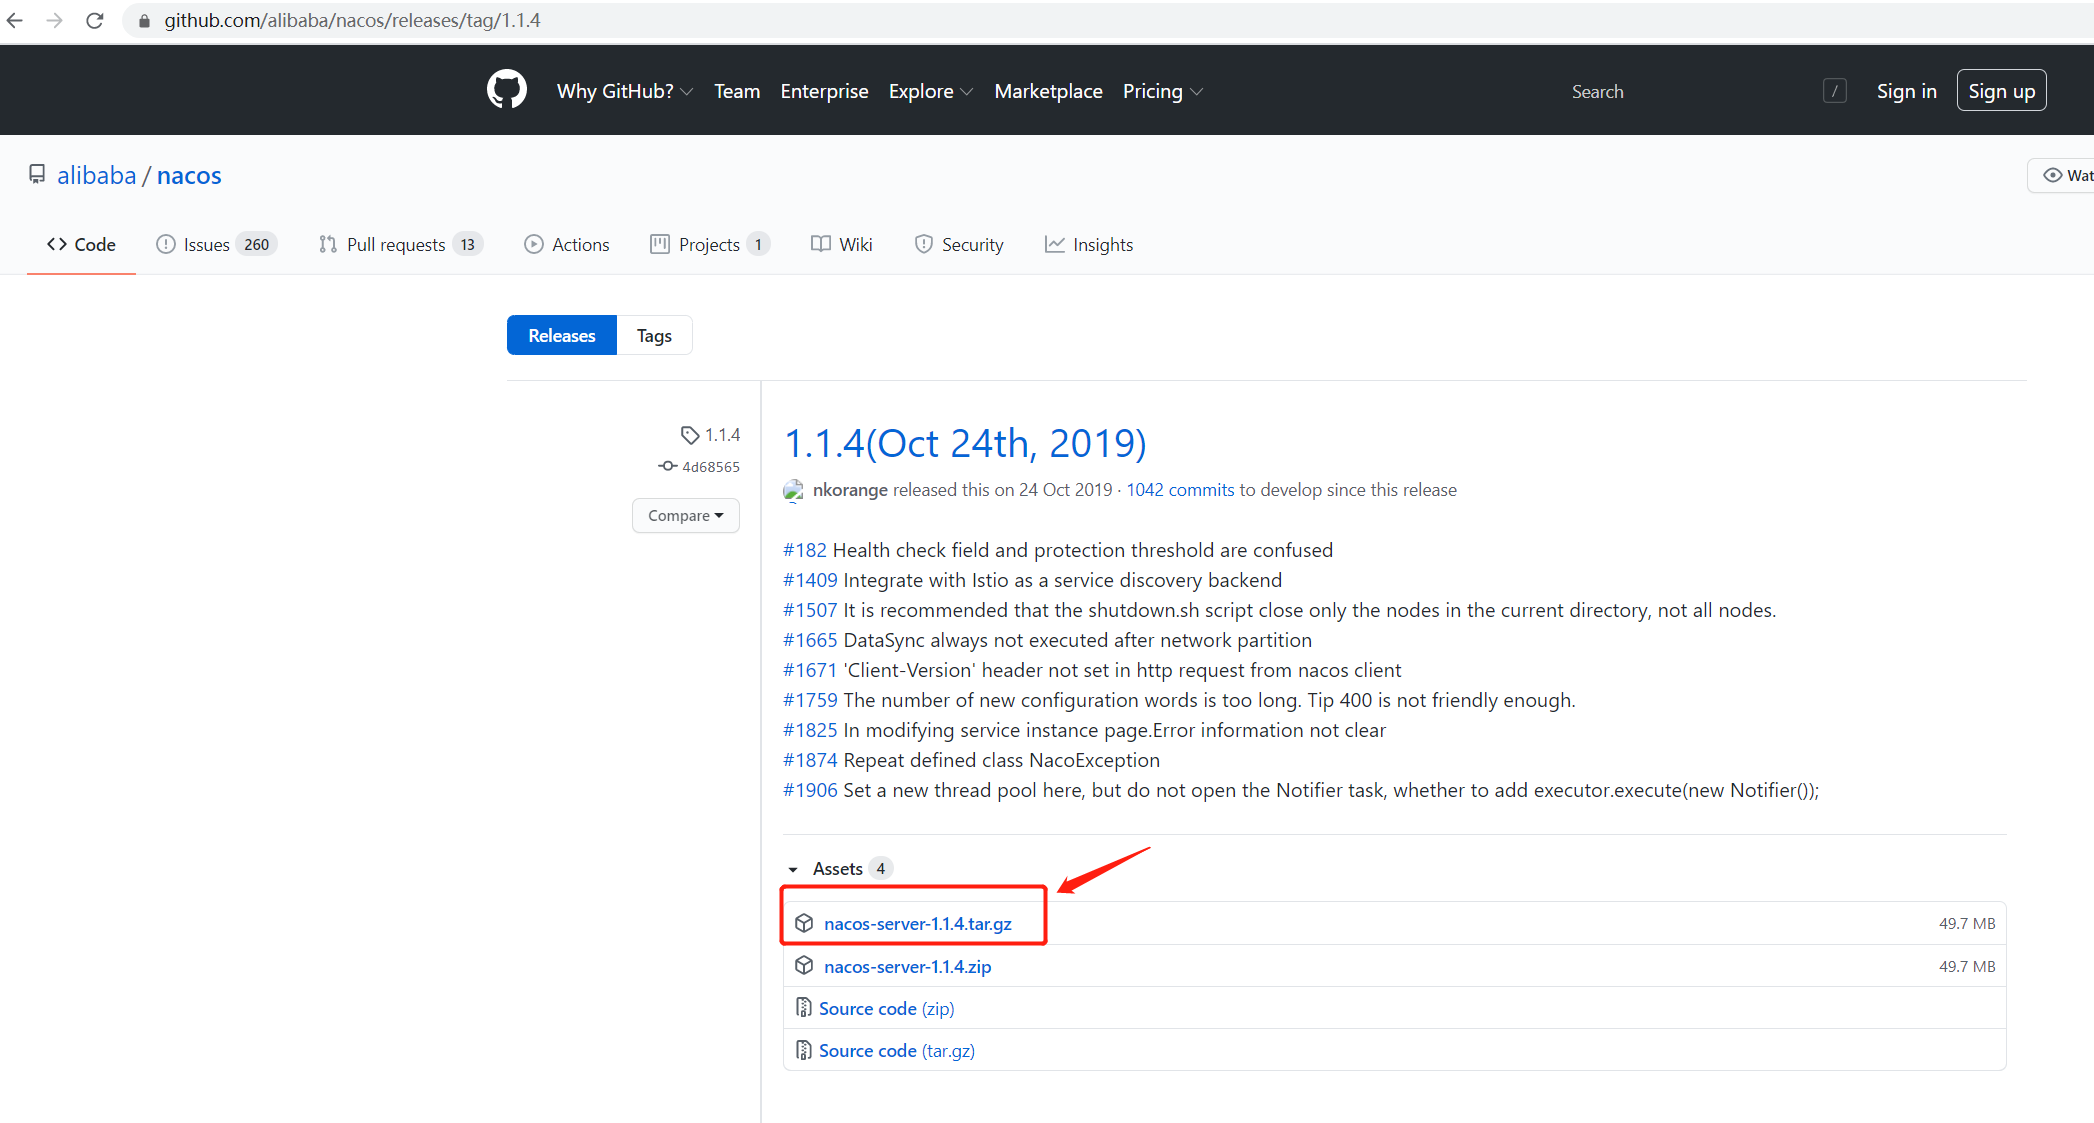Switch to the Code tab
2094x1123 pixels.
pos(81,245)
